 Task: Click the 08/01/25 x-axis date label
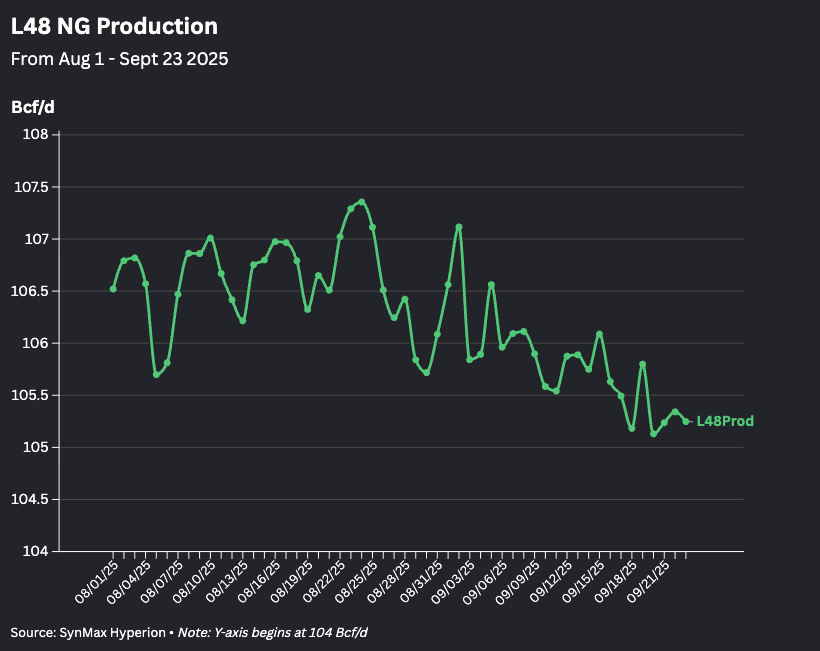(x=97, y=581)
